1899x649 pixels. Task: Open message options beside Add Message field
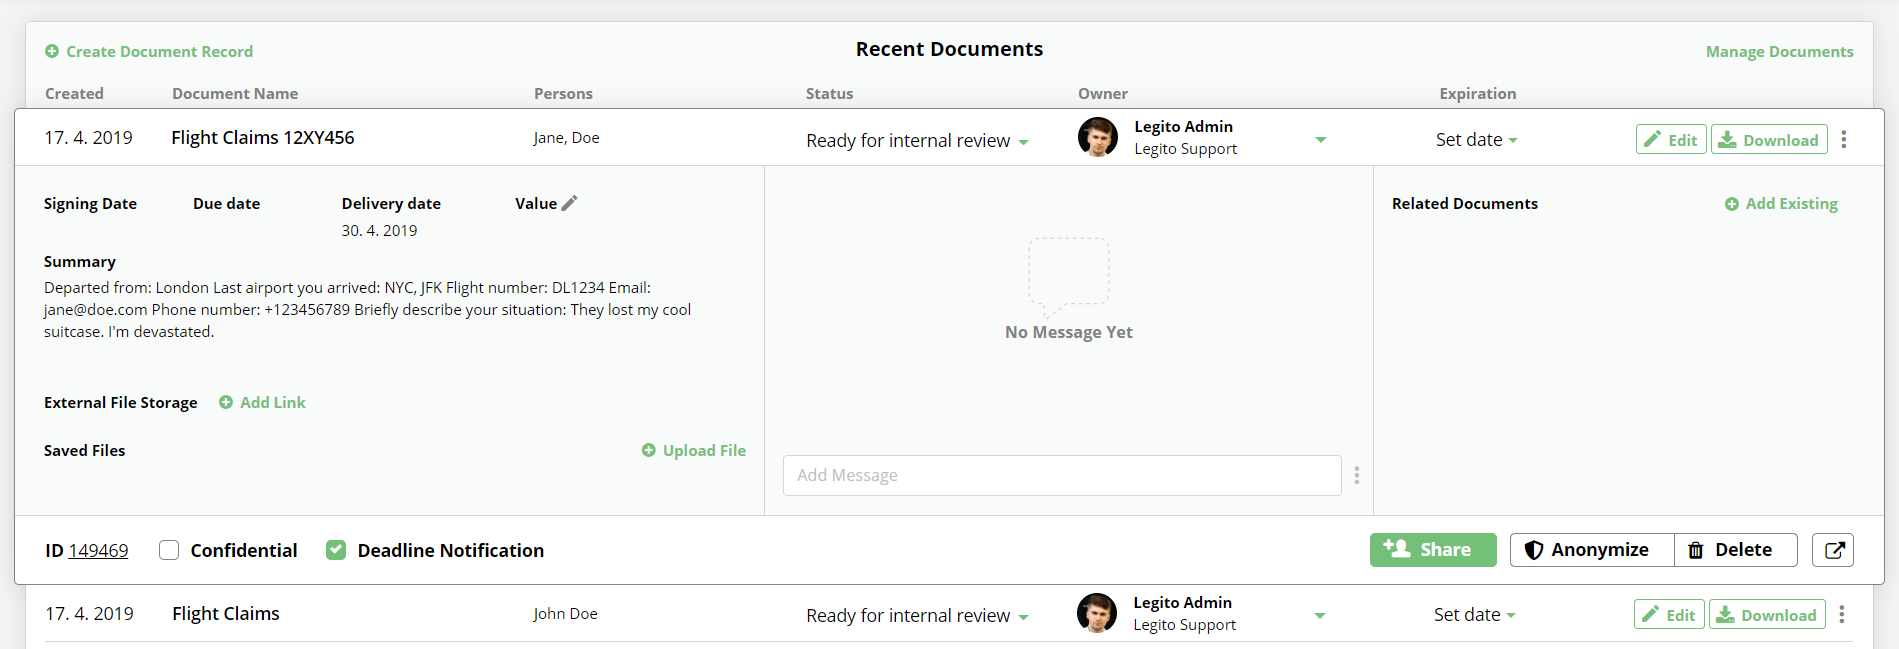(1356, 475)
